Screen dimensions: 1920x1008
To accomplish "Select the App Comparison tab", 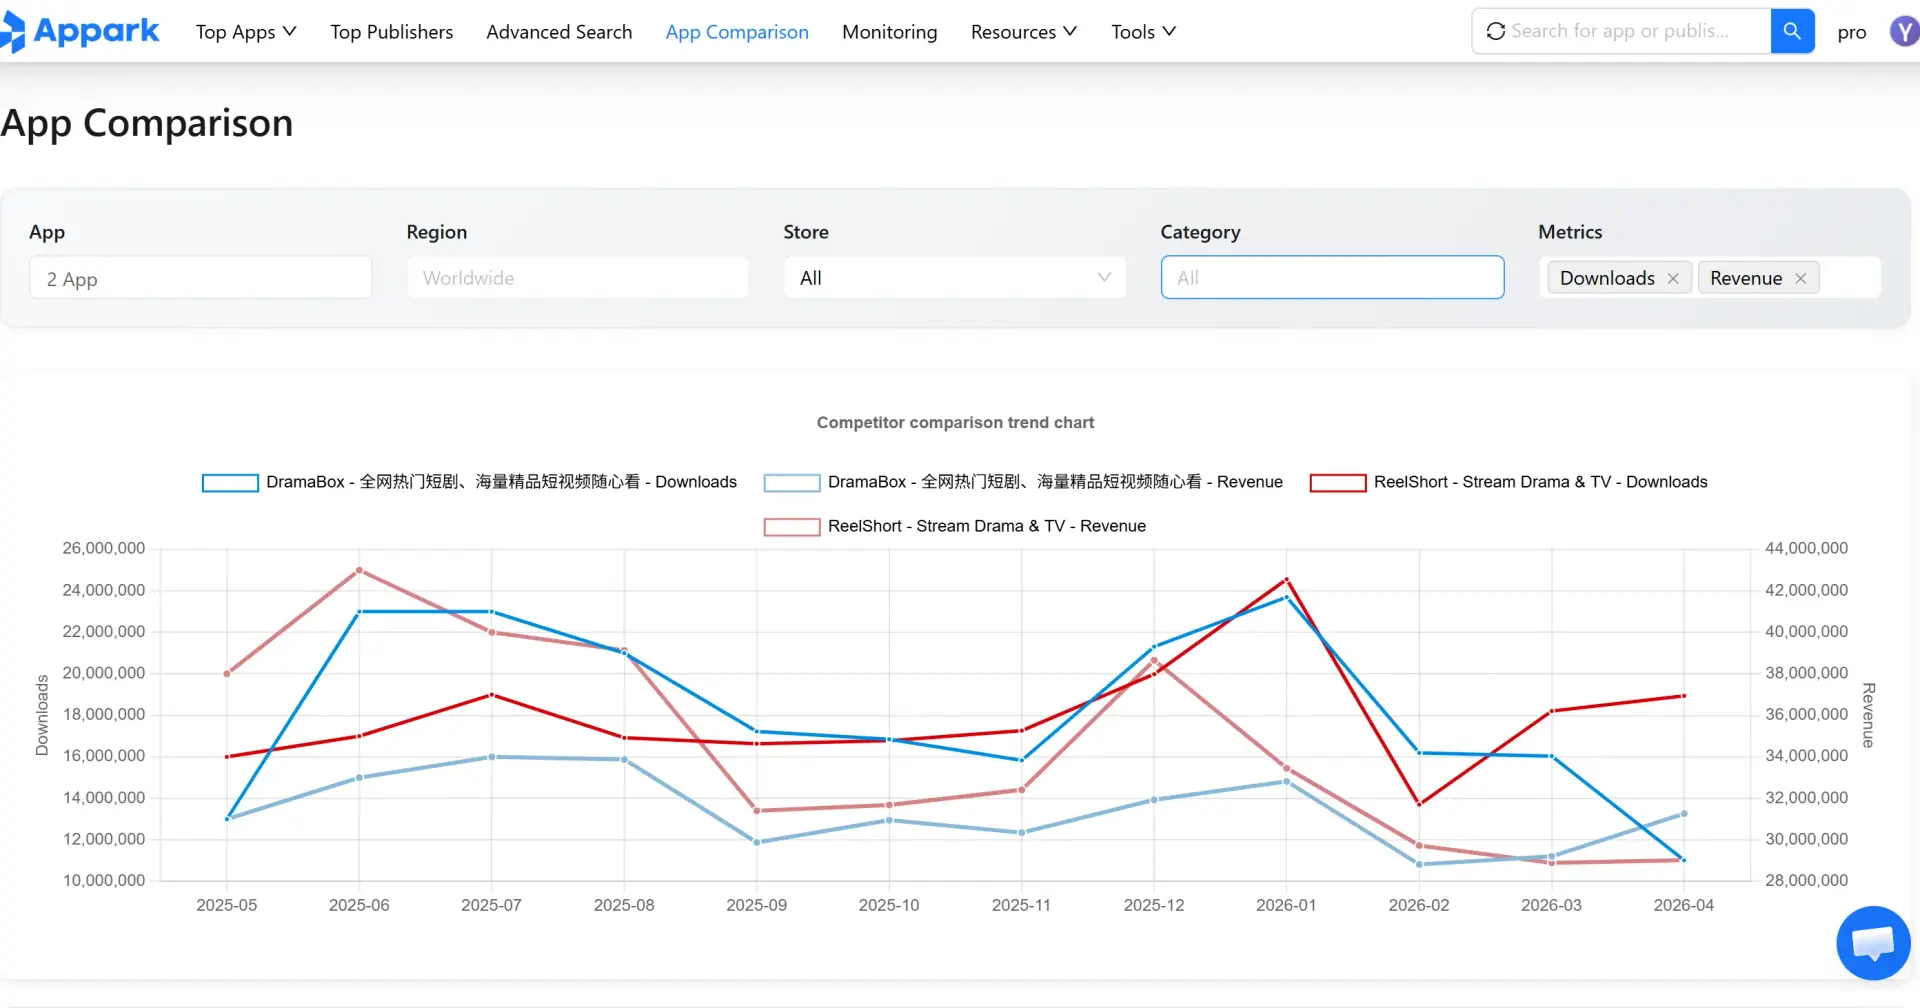I will [737, 32].
